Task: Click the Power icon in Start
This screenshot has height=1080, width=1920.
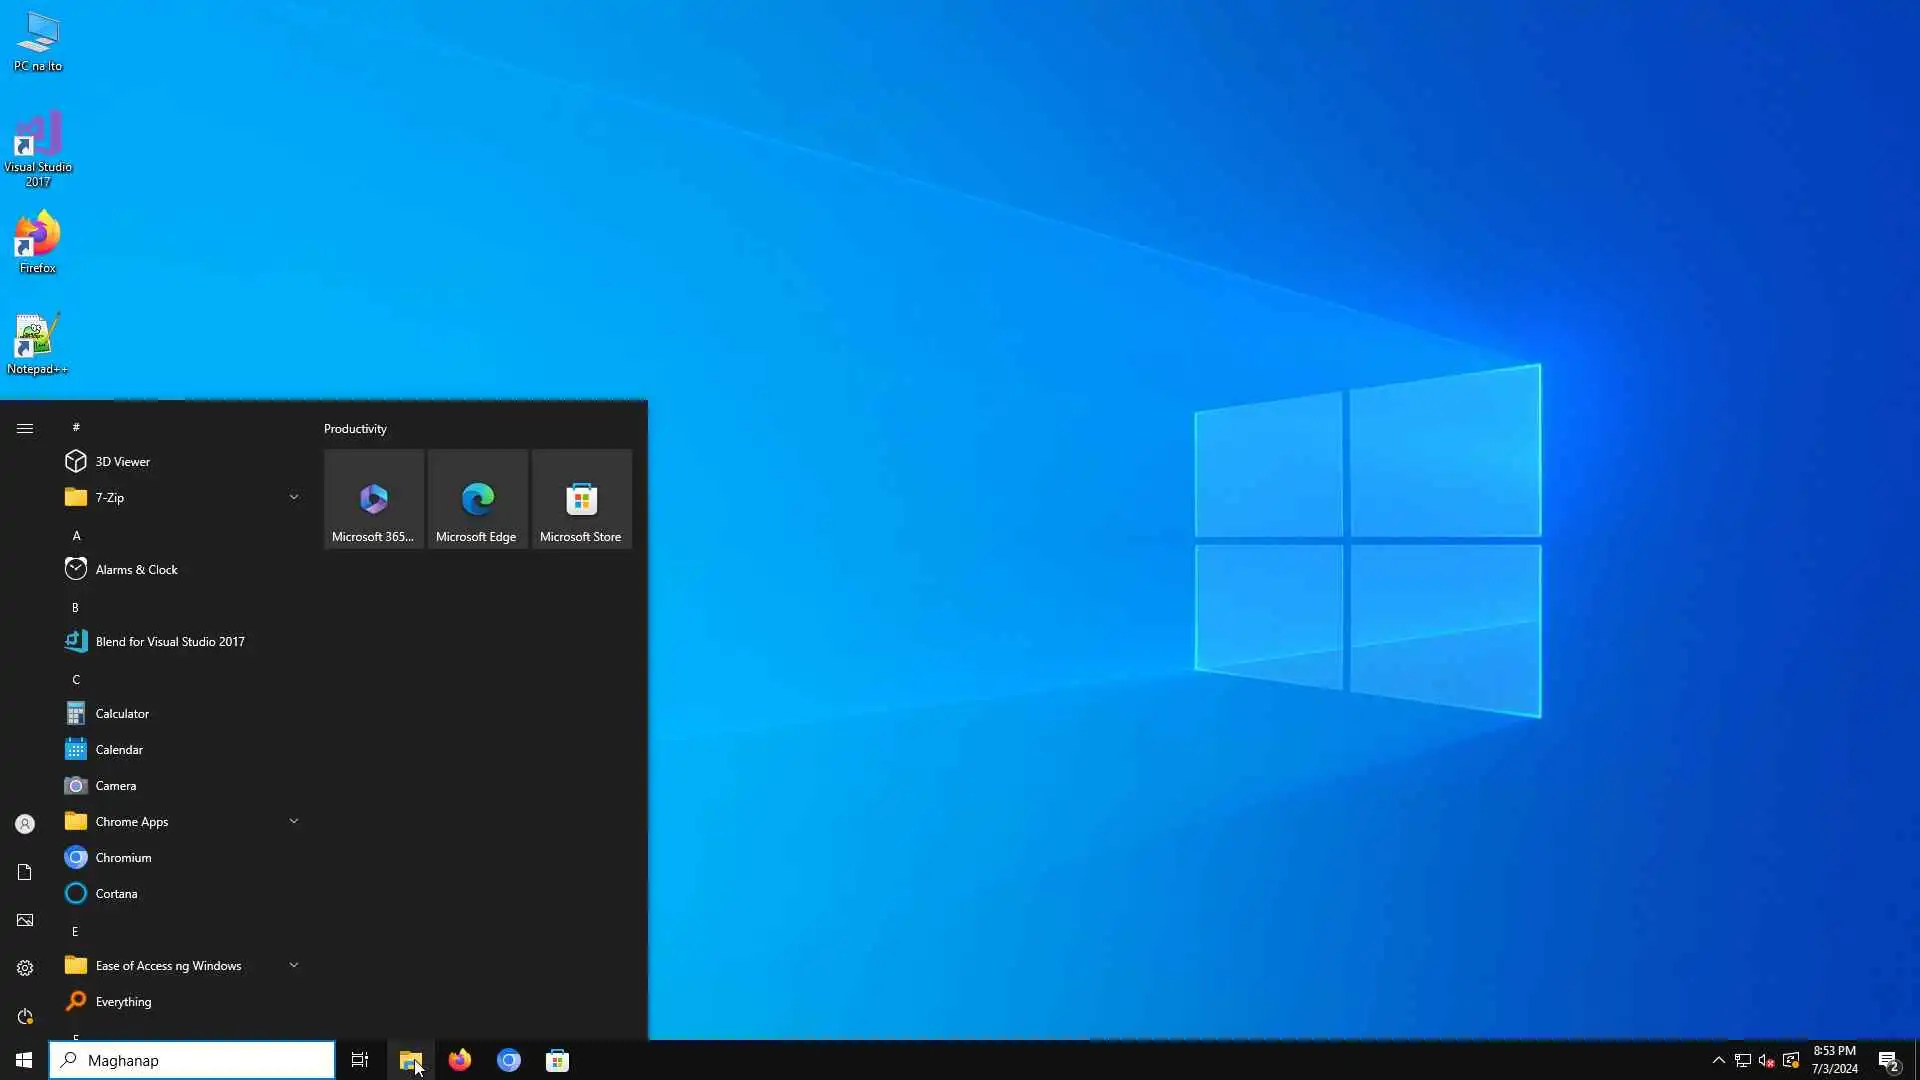Action: (25, 1016)
